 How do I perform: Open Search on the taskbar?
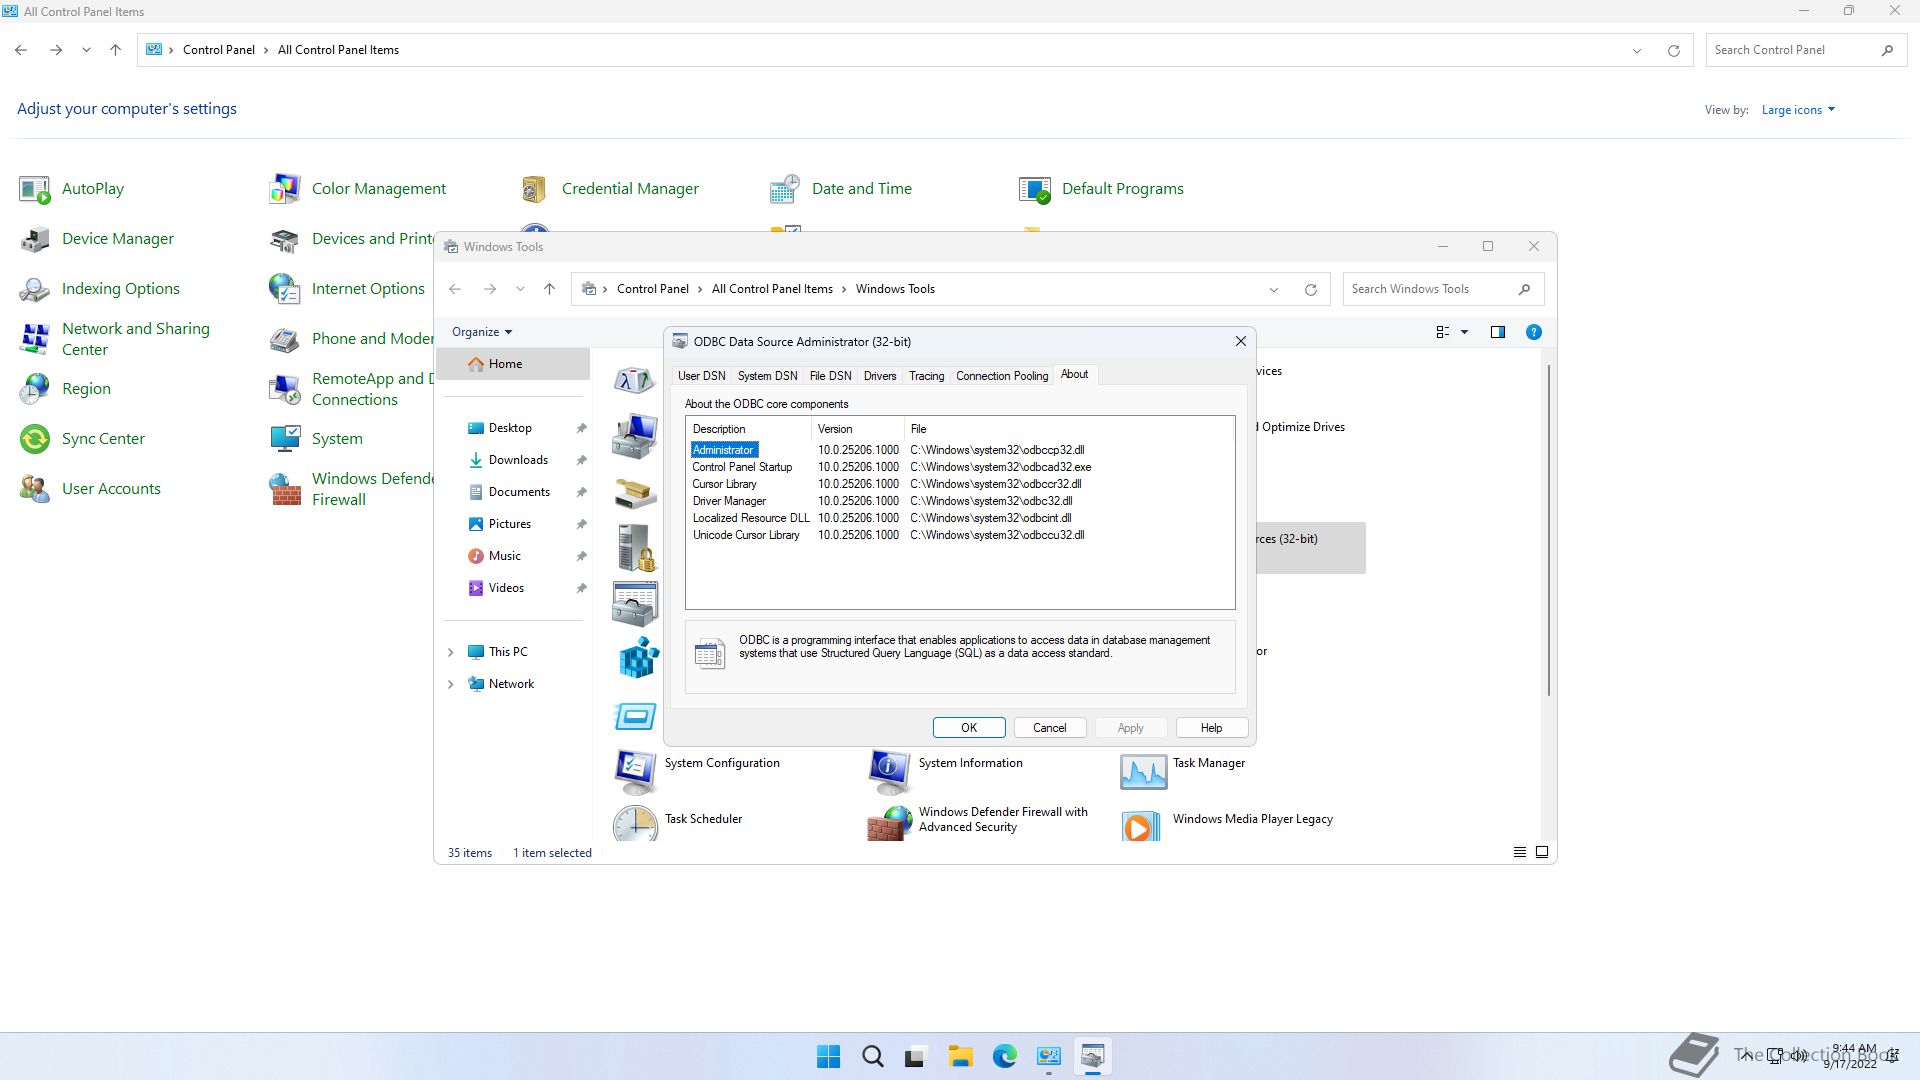pyautogui.click(x=872, y=1057)
